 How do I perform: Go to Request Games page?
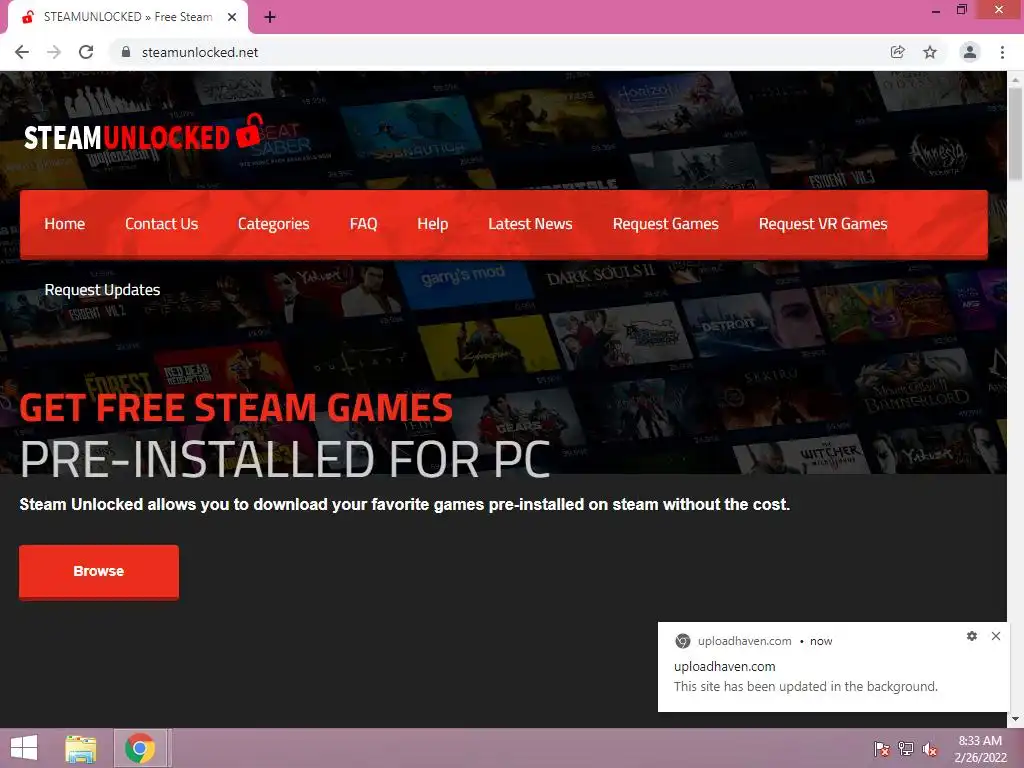click(x=665, y=224)
